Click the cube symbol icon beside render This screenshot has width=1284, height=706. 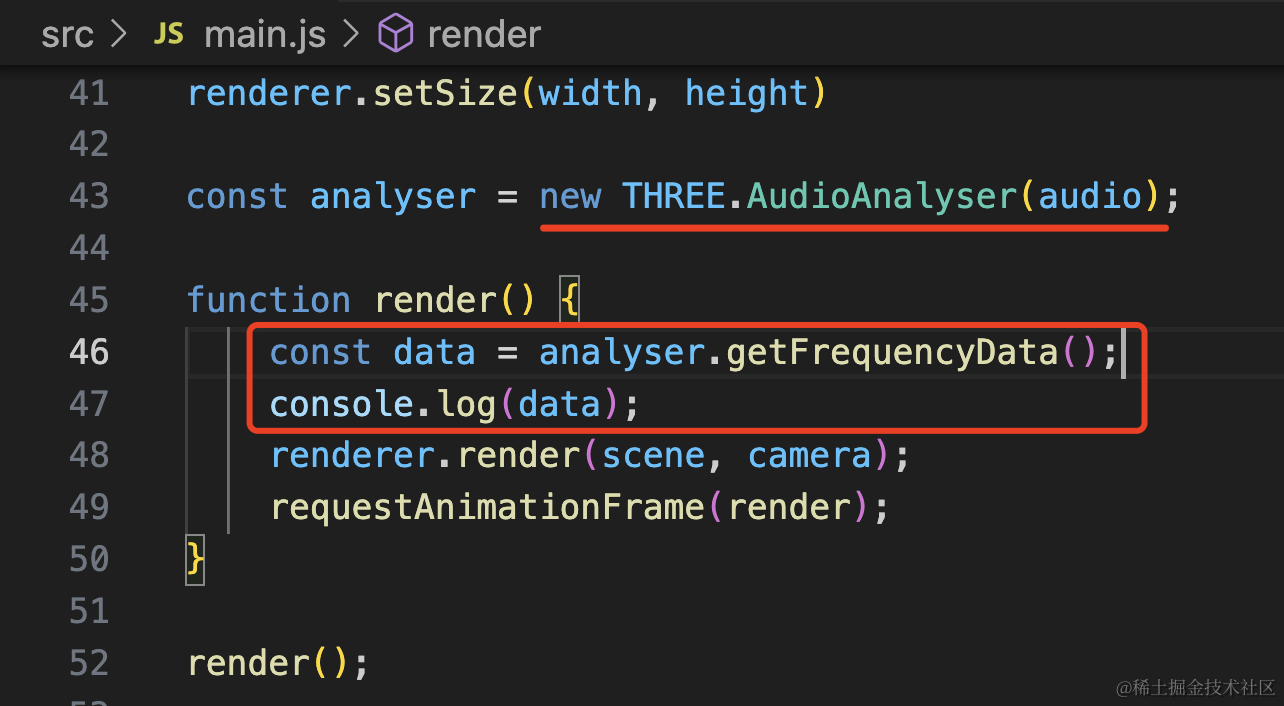coord(395,35)
